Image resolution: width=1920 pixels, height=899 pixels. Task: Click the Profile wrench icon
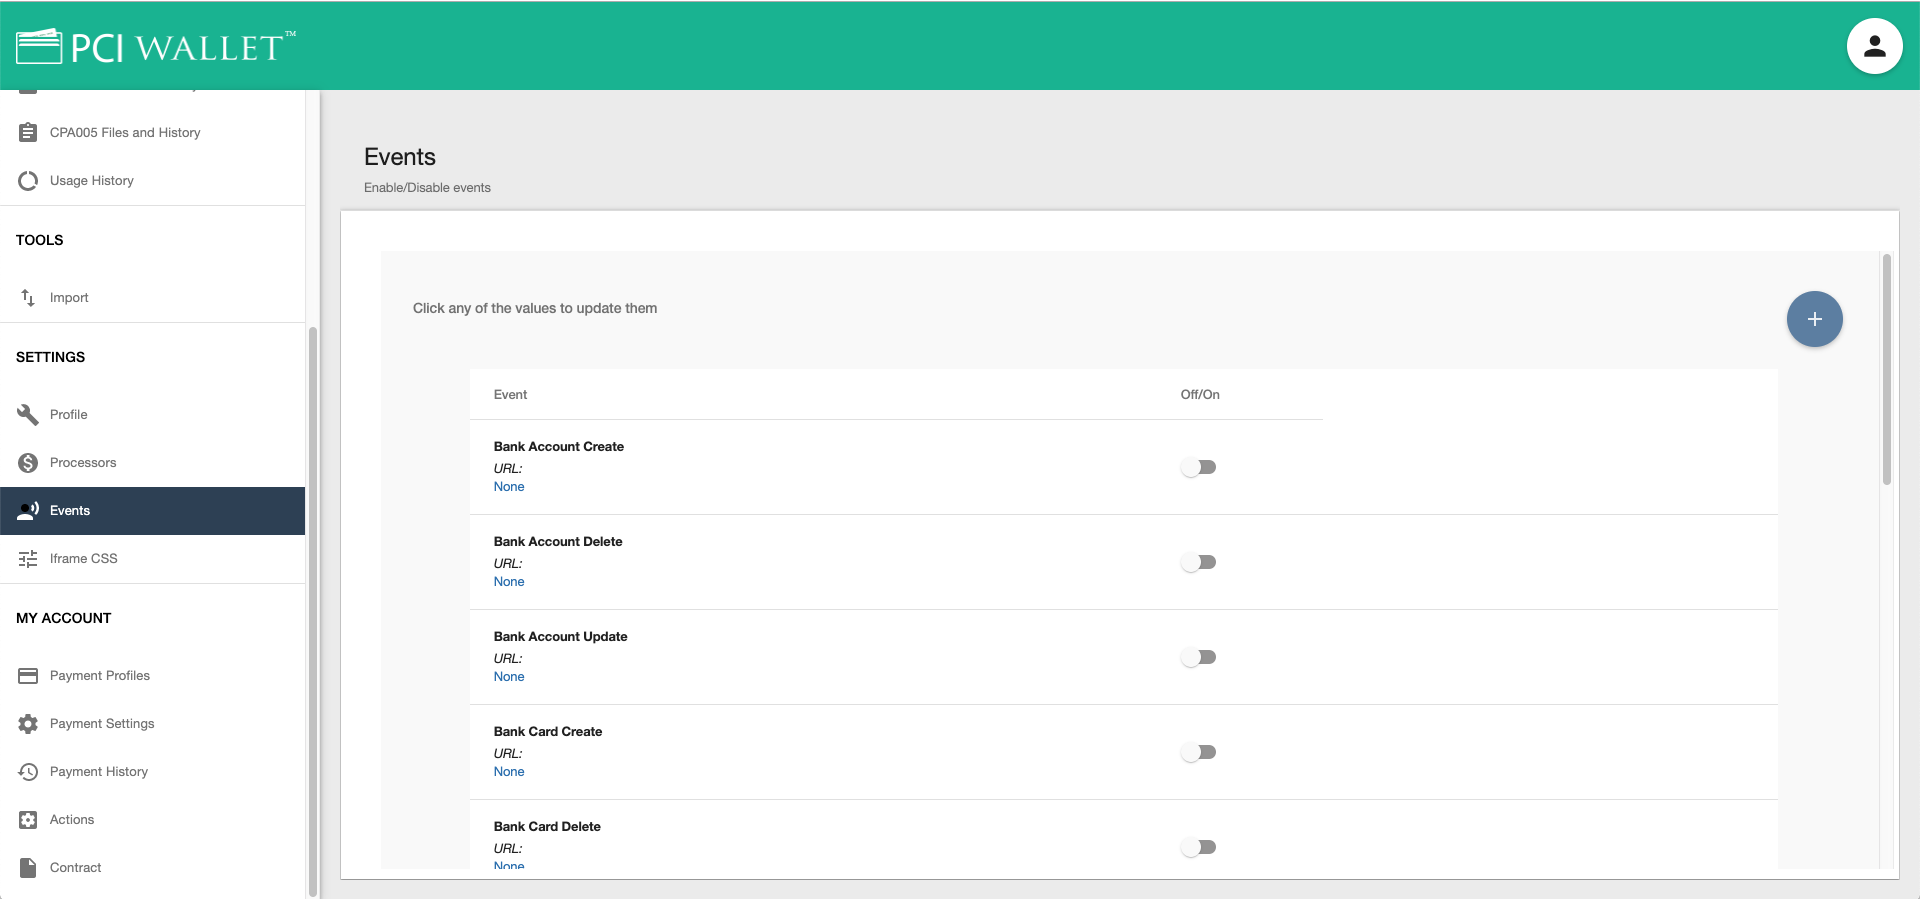coord(28,414)
